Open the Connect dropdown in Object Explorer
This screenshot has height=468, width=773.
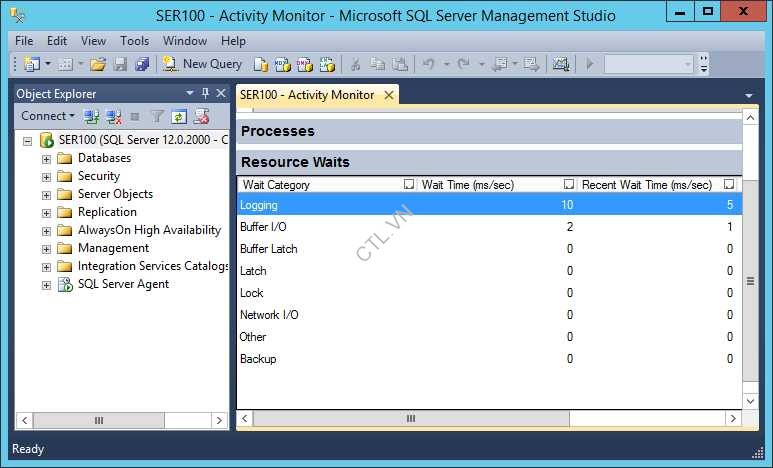pyautogui.click(x=48, y=116)
